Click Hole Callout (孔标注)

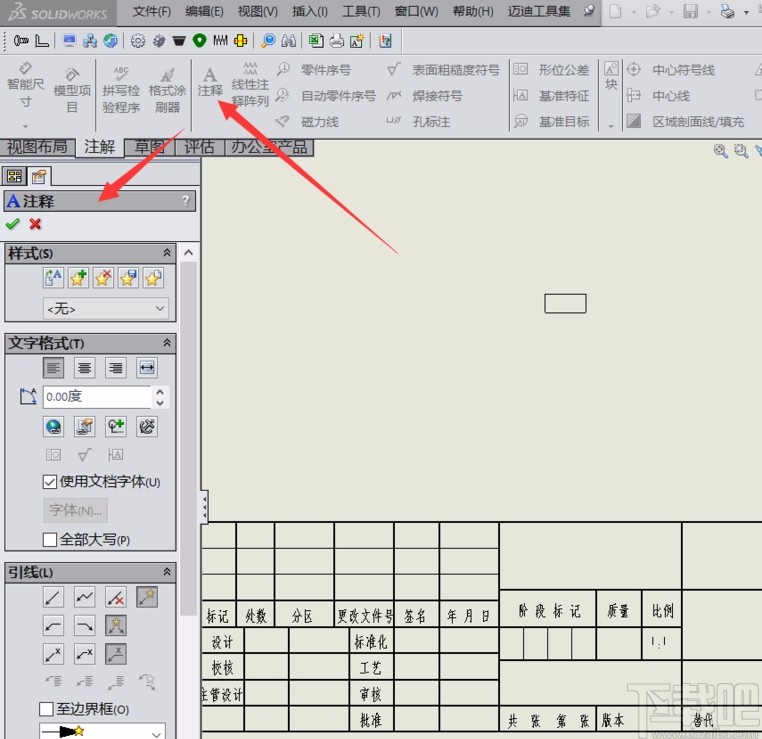coord(418,121)
